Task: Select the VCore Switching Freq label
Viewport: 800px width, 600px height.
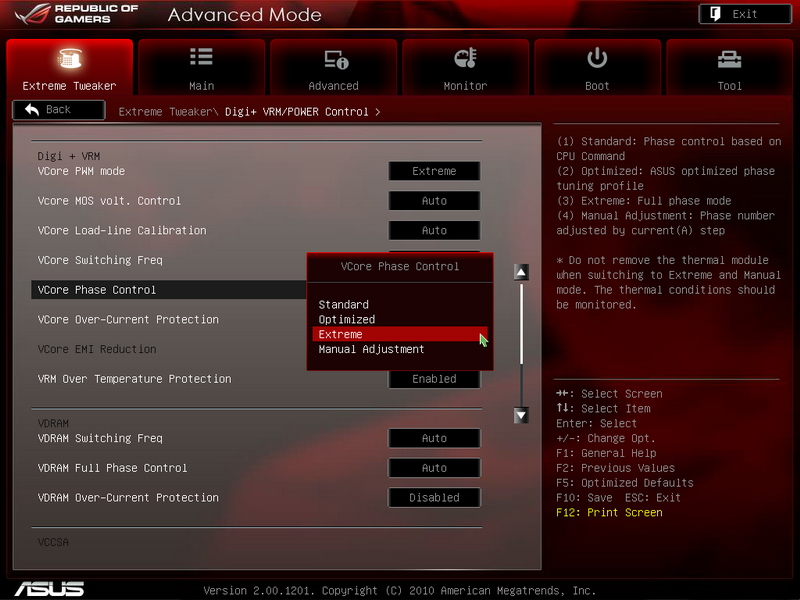Action: coord(100,260)
